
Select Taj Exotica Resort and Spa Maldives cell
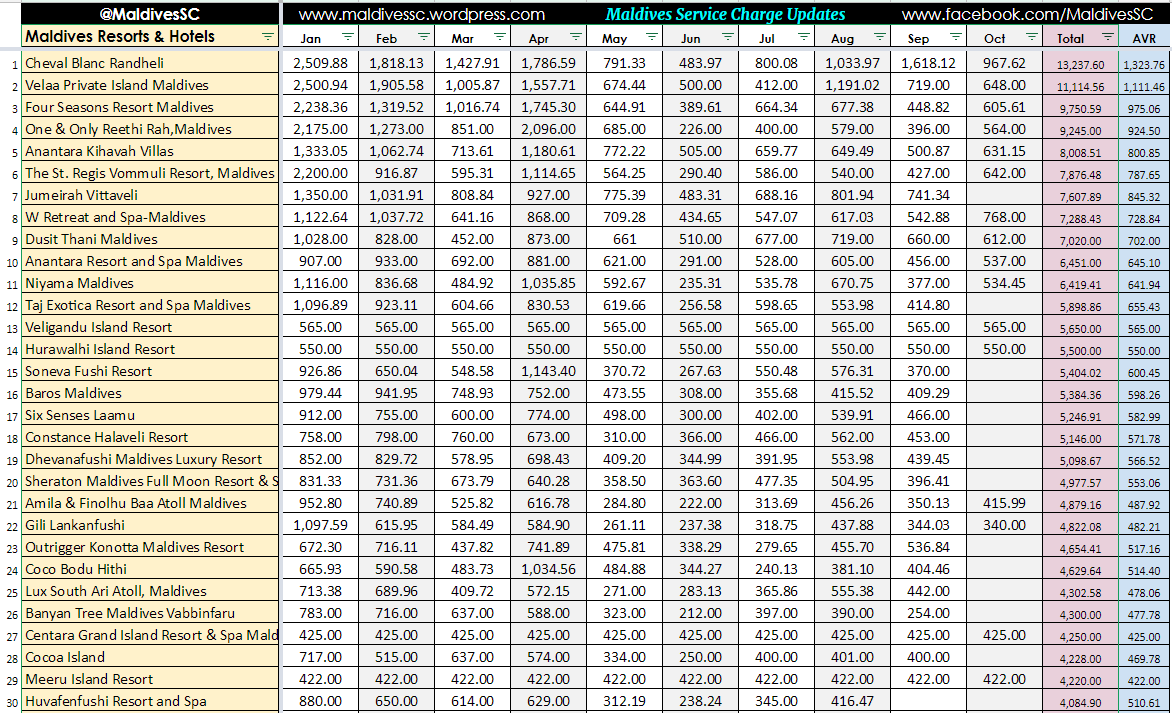coord(150,305)
